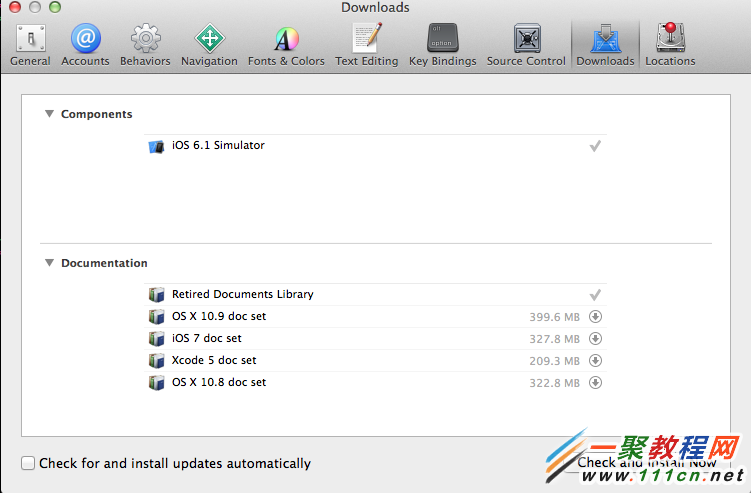The height and width of the screenshot is (493, 751).
Task: Click the iOS 6.1 Simulator device icon
Action: 156,146
